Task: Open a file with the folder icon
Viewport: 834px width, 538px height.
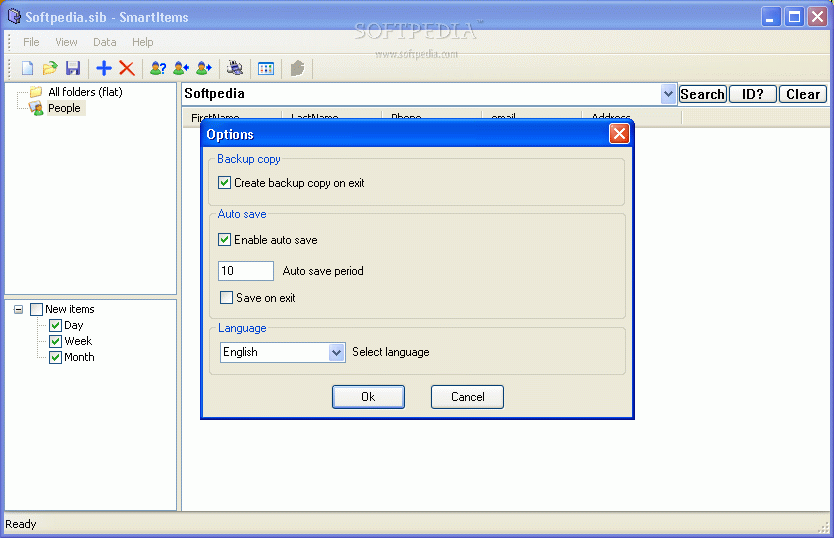Action: (x=50, y=68)
